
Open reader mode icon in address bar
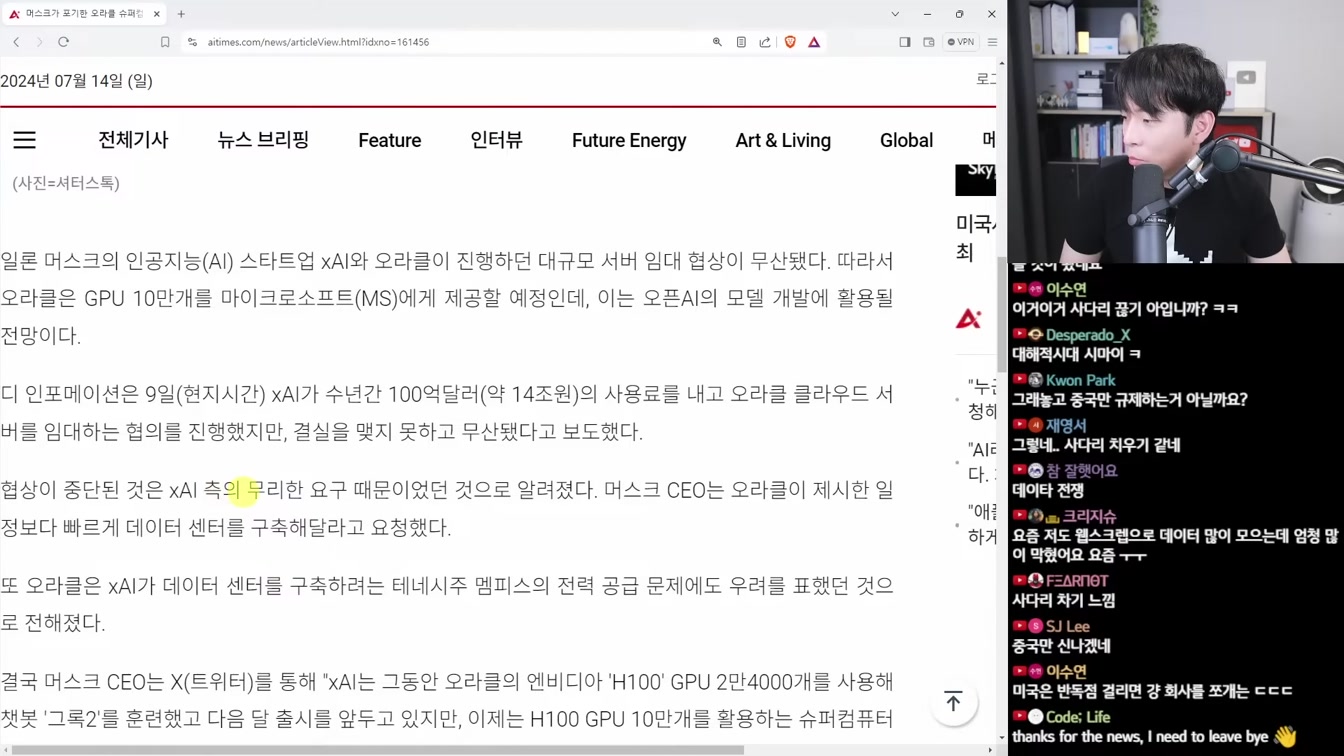point(741,42)
